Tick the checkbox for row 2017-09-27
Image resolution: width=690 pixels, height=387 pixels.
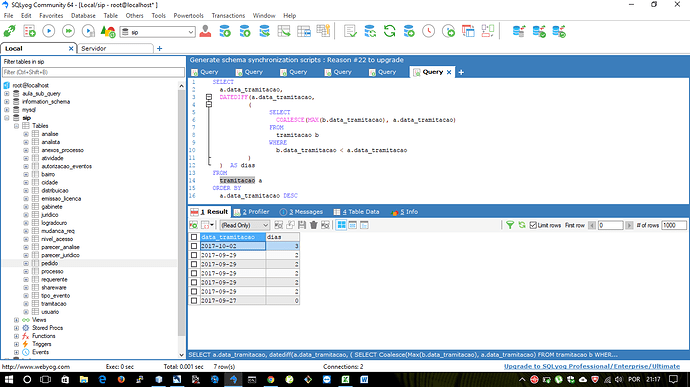194,301
